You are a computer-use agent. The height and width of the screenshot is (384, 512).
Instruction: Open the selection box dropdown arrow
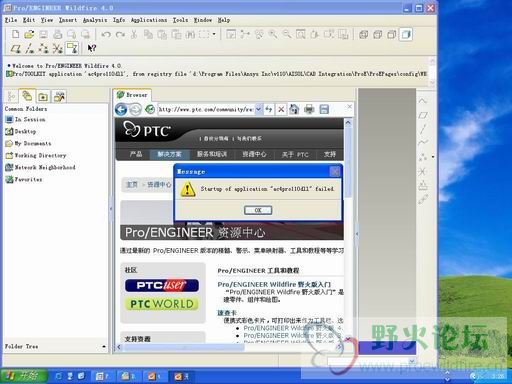tap(214, 34)
